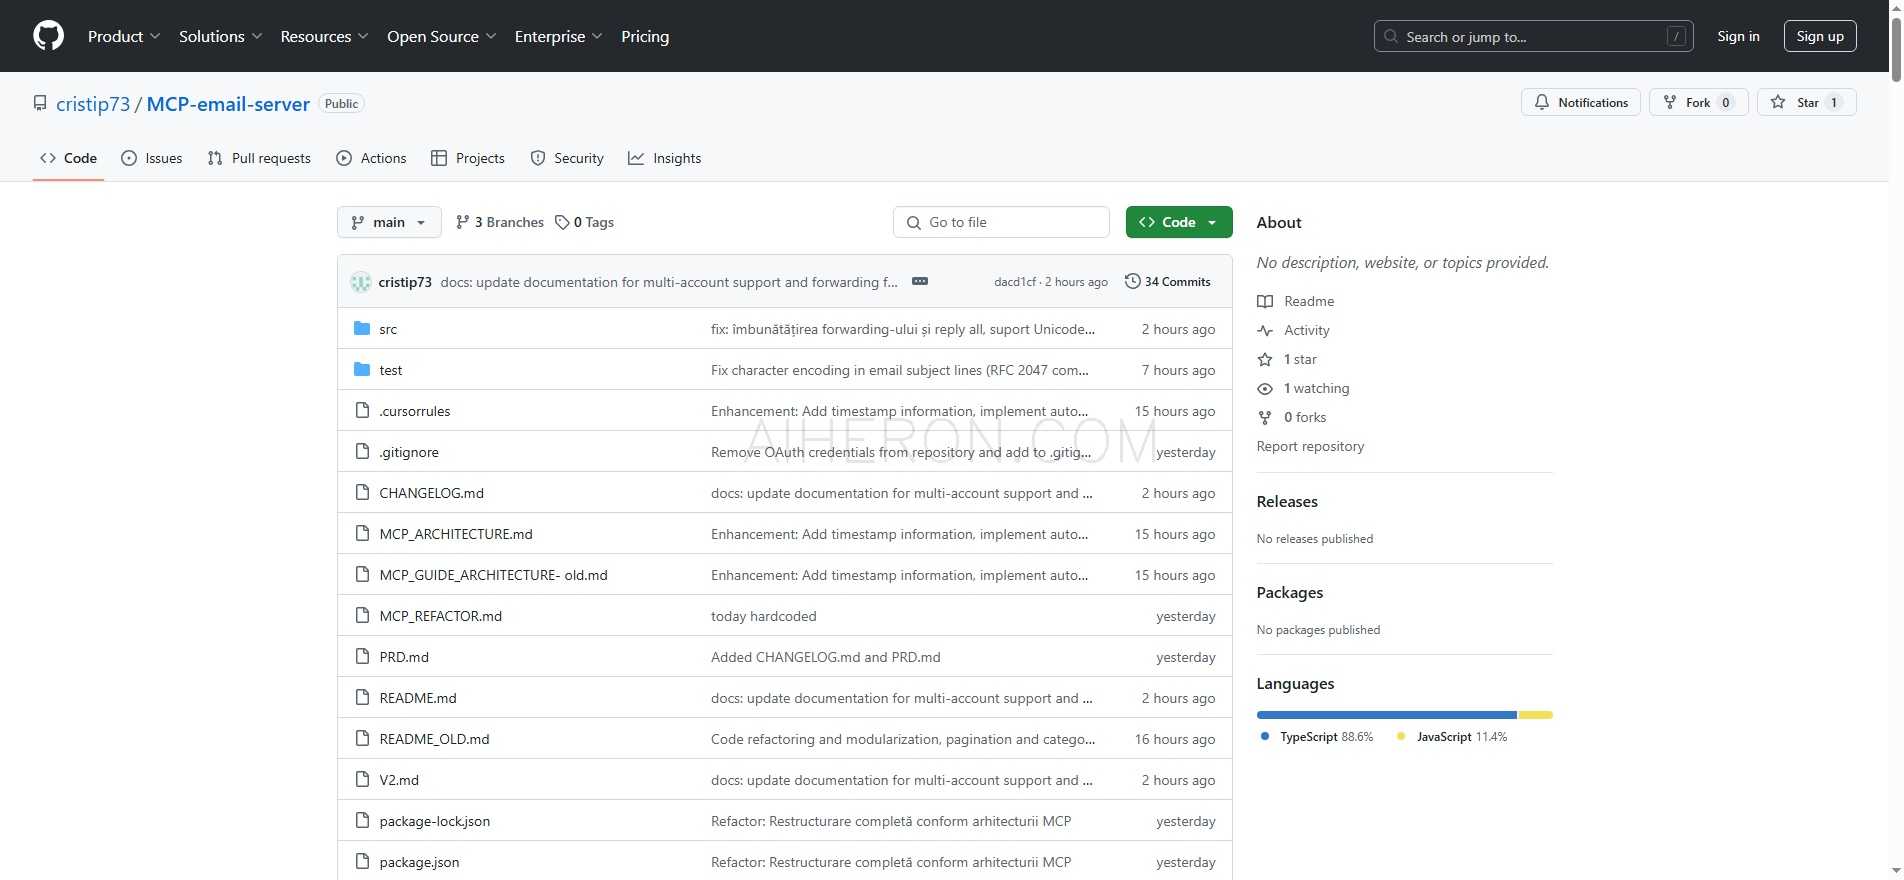Click the search magnifier icon in header
This screenshot has height=880, width=1904.
[1390, 36]
